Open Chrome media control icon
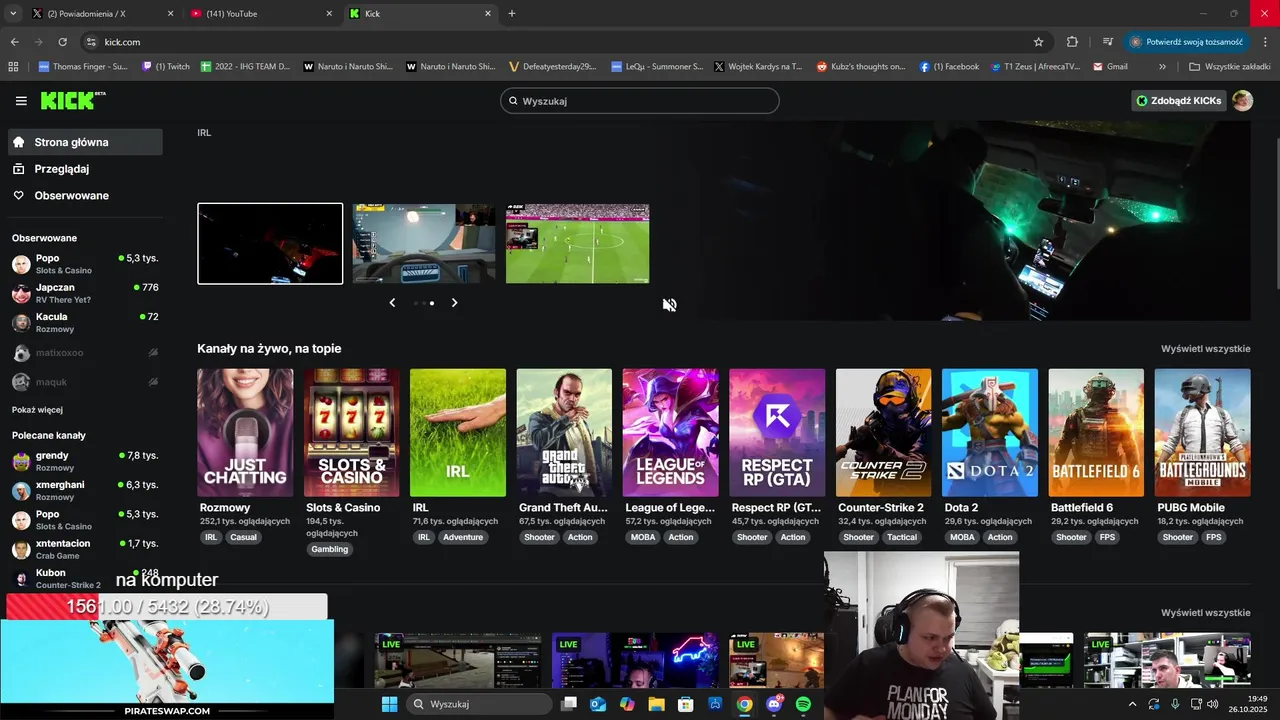This screenshot has width=1280, height=720. point(1108,42)
